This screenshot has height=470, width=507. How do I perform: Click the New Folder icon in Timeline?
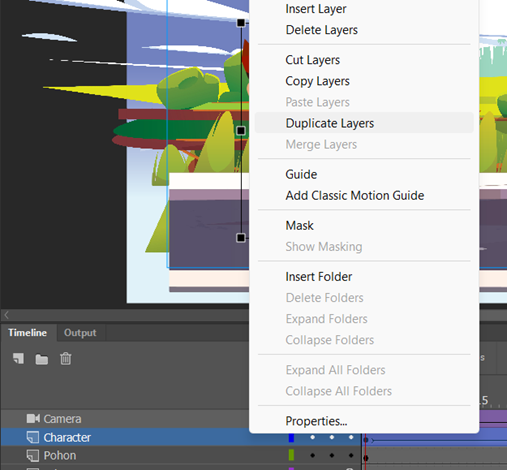pyautogui.click(x=42, y=359)
